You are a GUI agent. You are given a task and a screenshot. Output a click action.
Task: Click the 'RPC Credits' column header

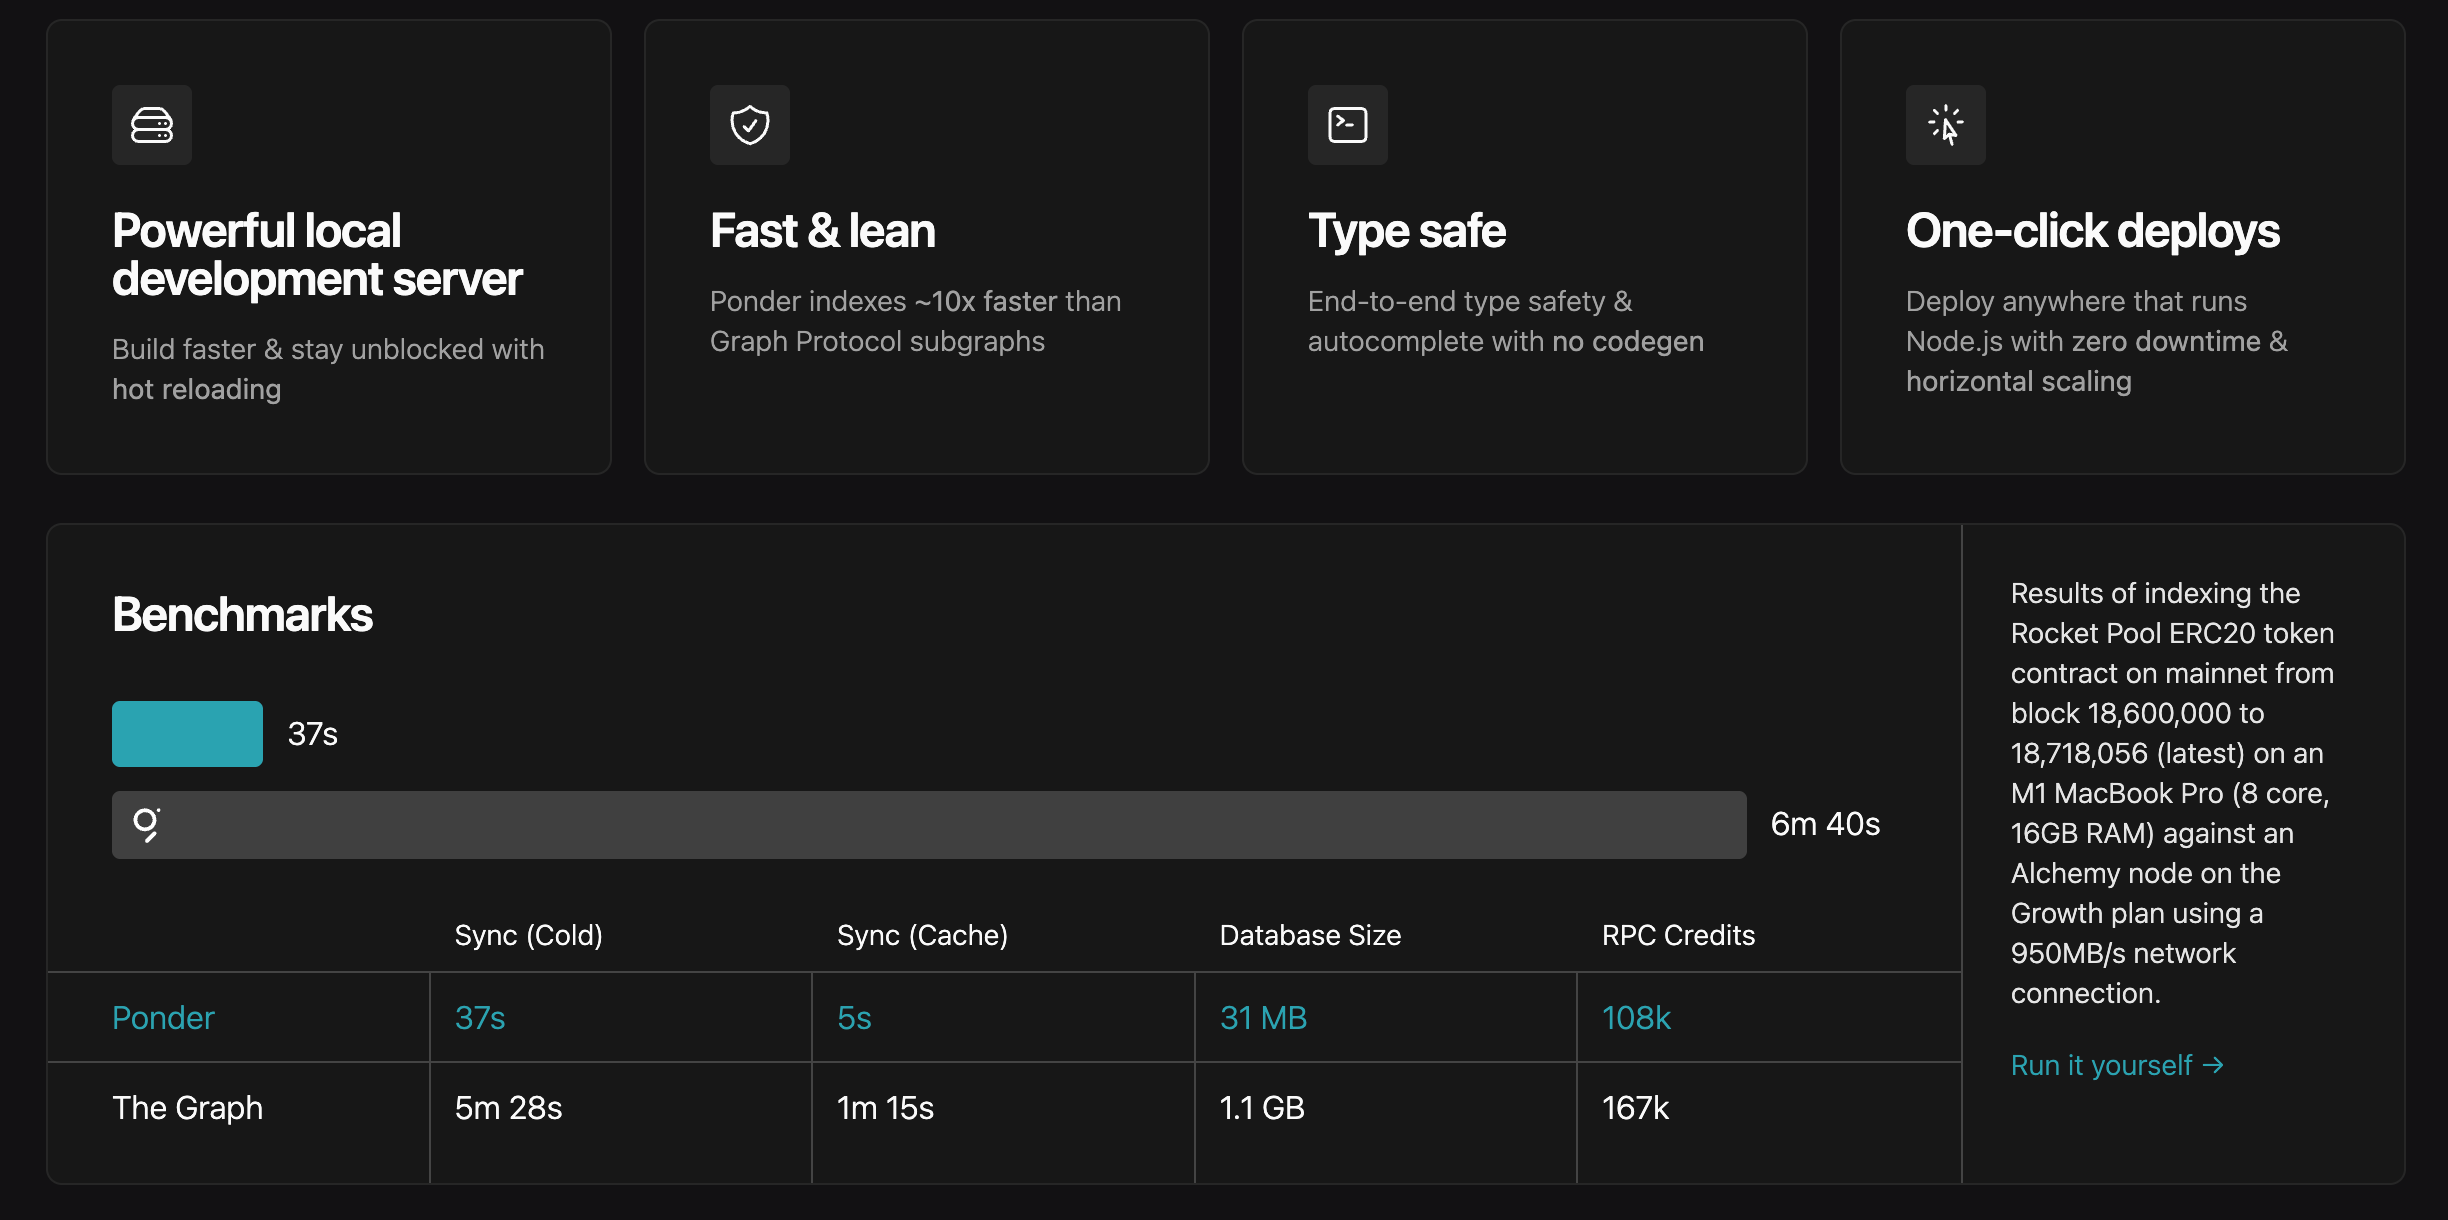tap(1678, 935)
